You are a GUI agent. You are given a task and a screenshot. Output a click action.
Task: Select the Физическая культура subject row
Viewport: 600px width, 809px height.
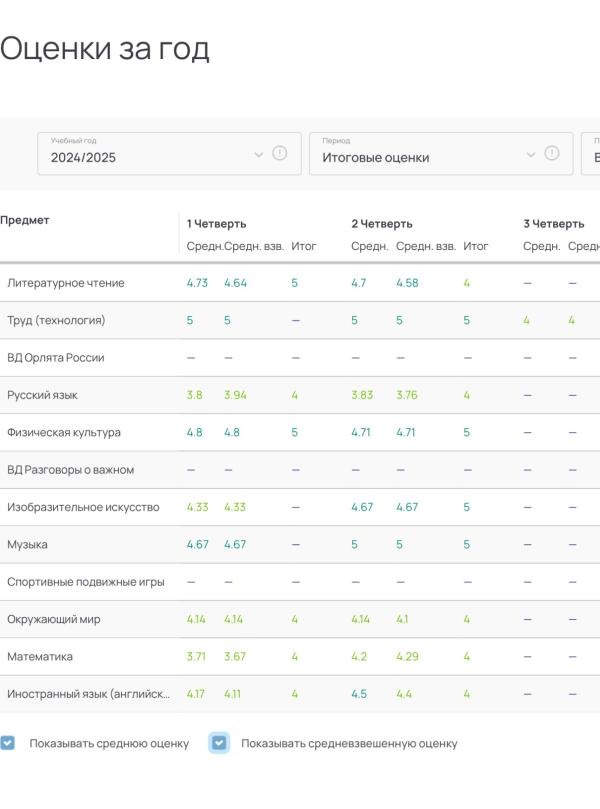300,432
